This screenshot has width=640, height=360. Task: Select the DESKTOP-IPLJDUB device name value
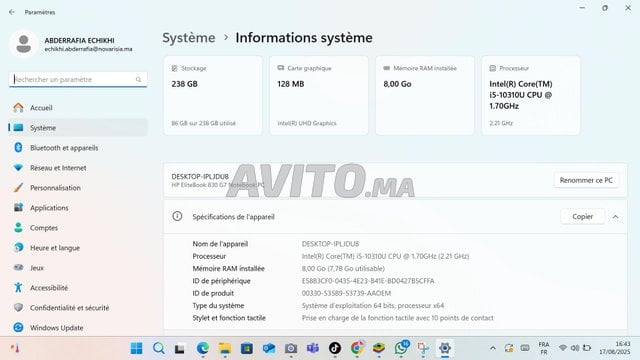[x=330, y=244]
